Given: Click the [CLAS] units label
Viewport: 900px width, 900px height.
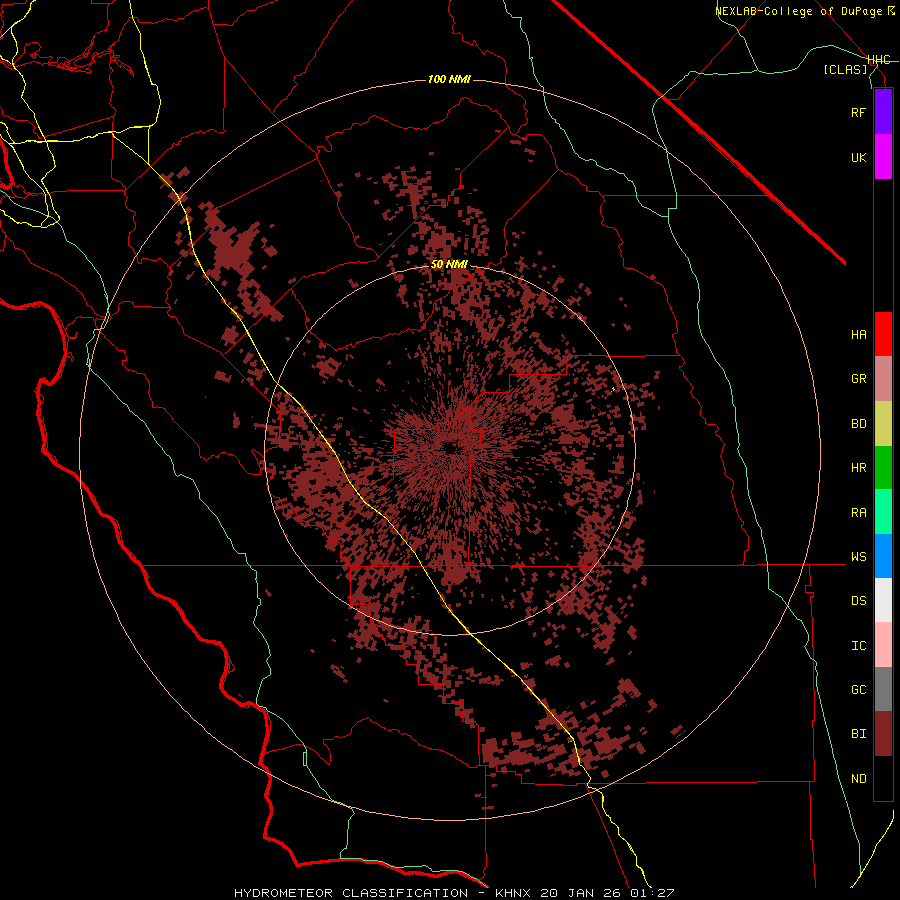Looking at the screenshot, I should point(845,69).
